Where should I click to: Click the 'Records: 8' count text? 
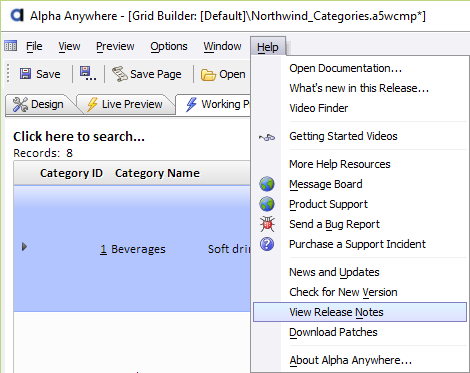click(43, 153)
